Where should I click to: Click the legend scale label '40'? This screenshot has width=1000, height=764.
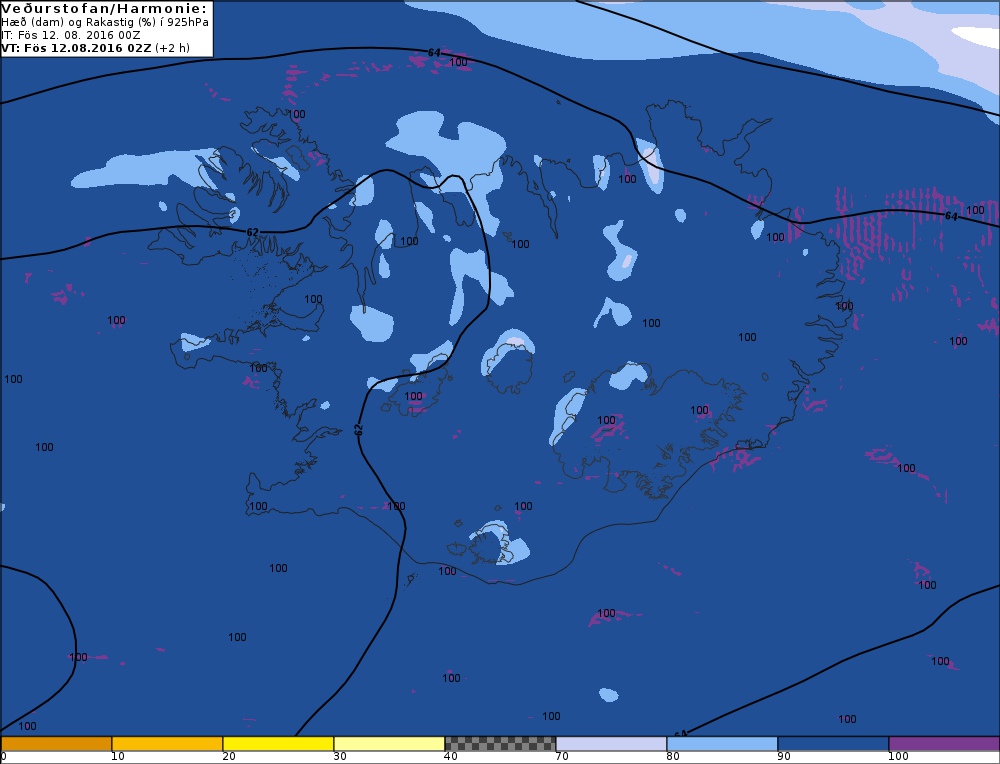click(450, 757)
